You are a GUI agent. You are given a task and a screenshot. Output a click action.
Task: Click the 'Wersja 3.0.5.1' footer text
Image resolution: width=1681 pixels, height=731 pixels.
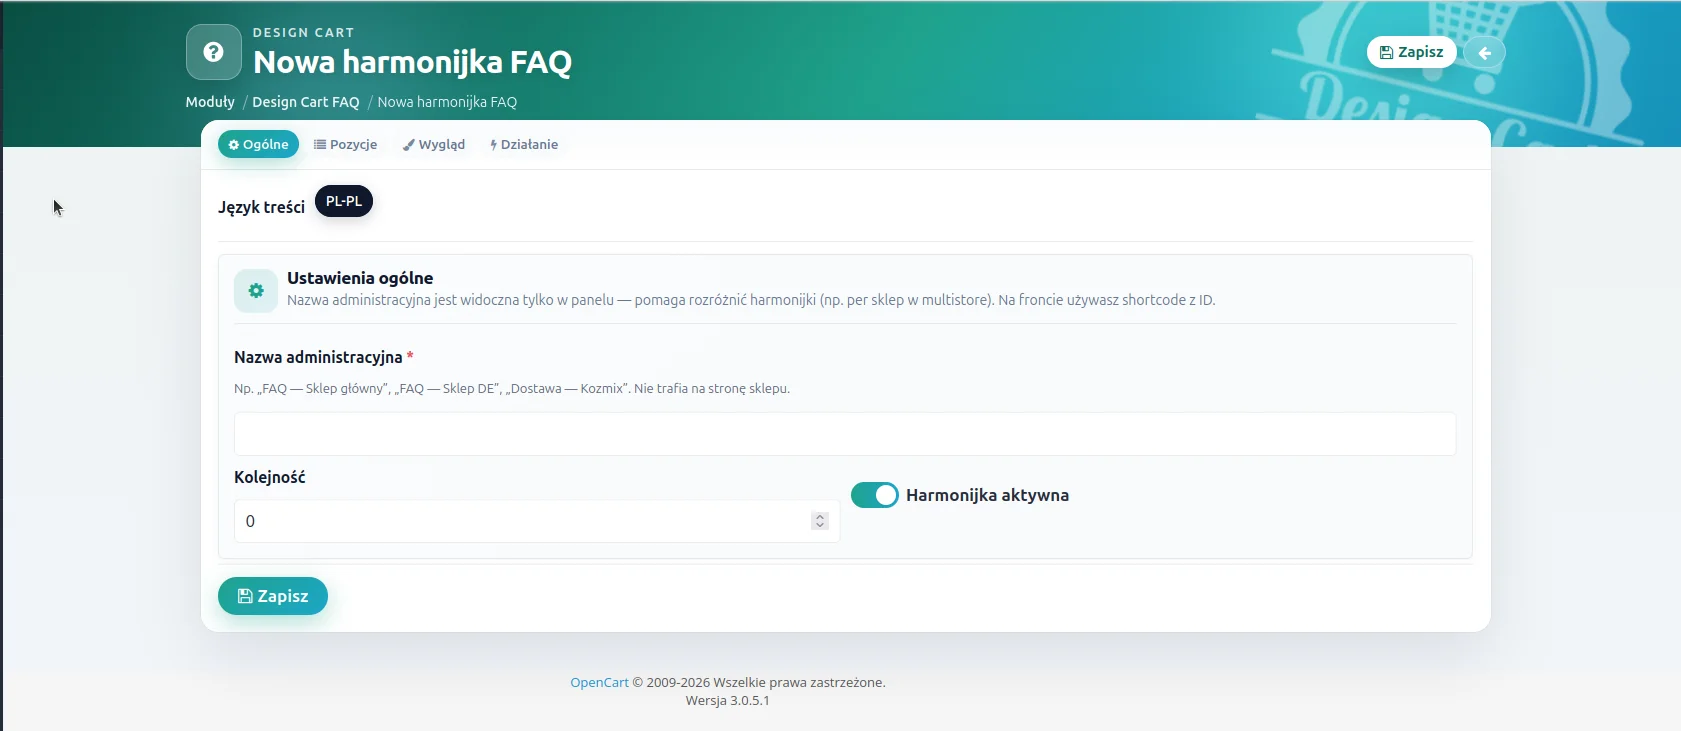point(728,700)
